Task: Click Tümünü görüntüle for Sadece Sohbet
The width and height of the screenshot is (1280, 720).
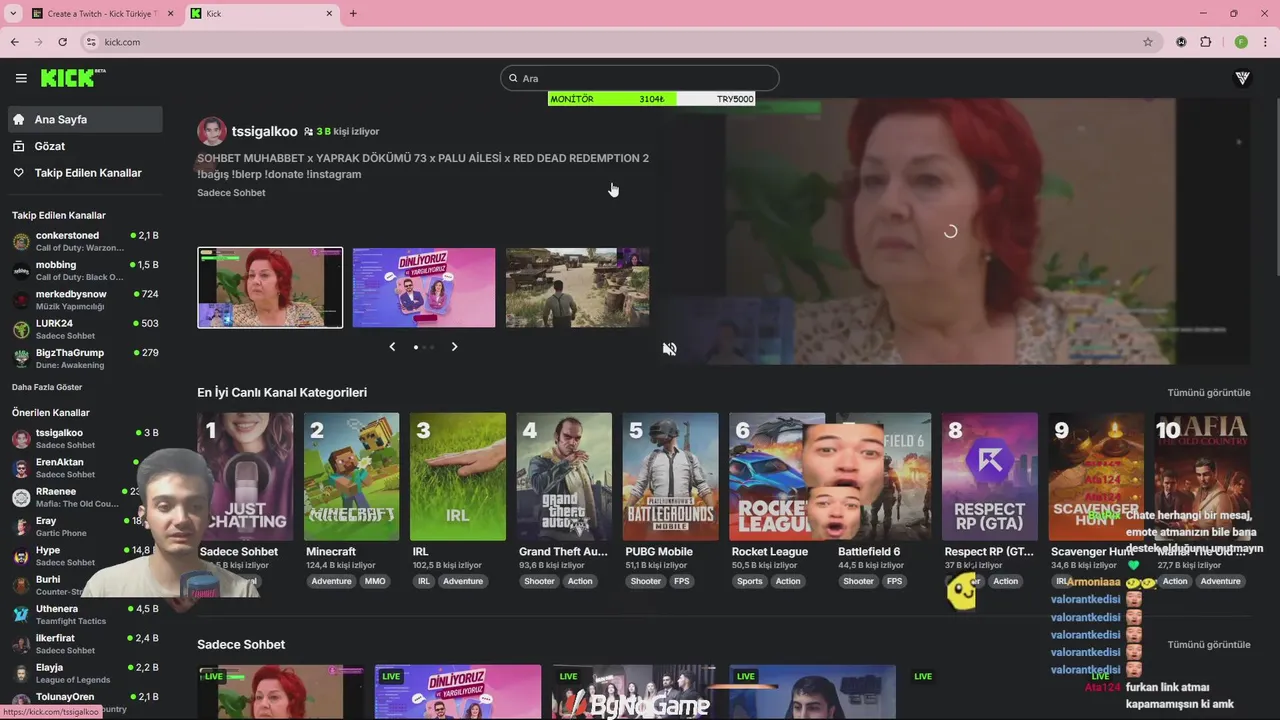Action: point(1208,645)
